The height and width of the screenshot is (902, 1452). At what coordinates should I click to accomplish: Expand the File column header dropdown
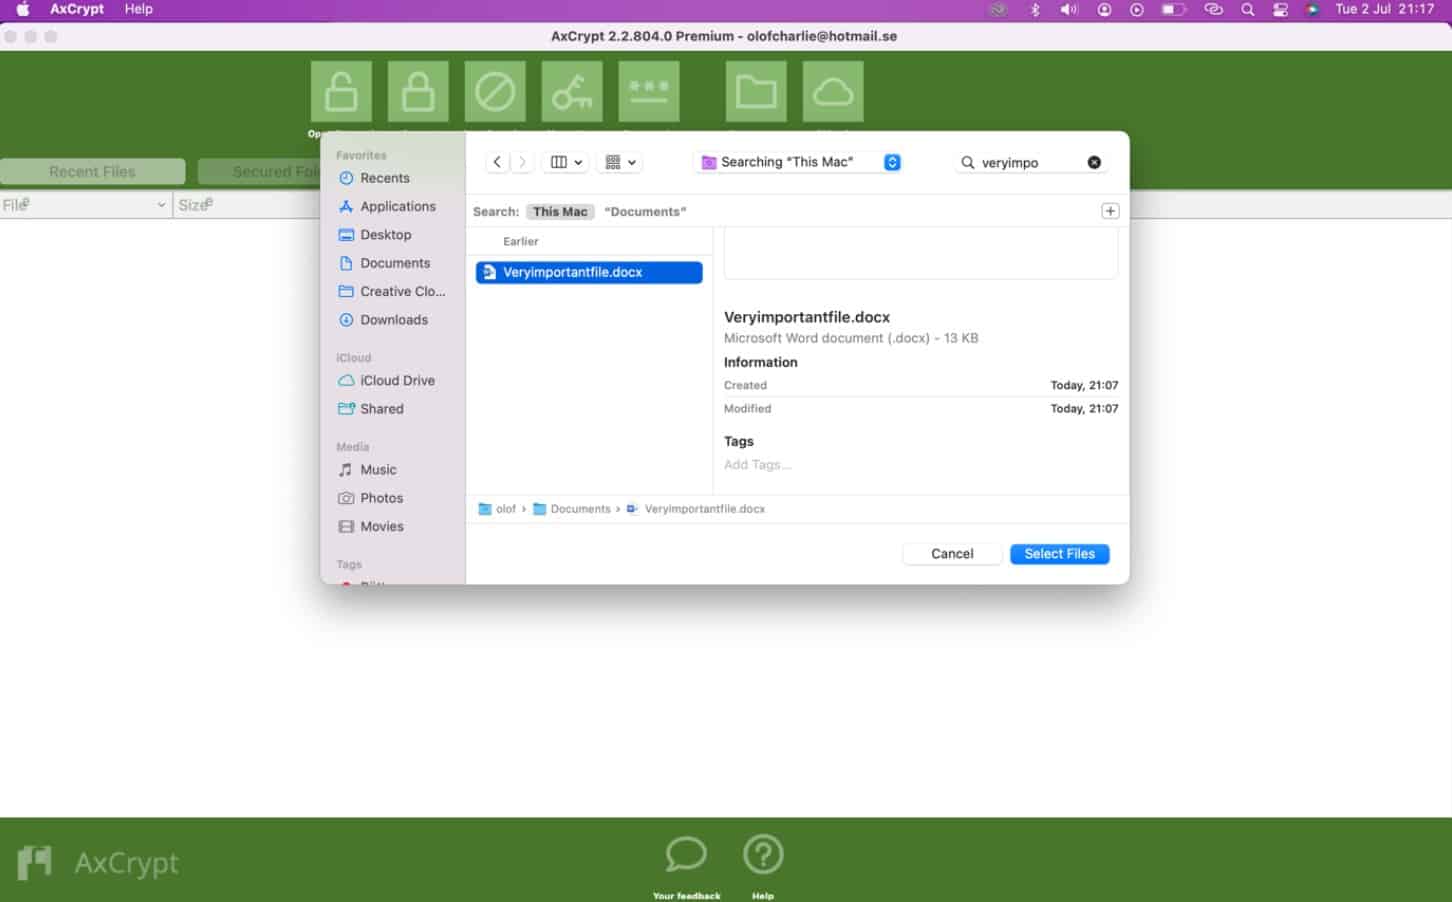[161, 205]
